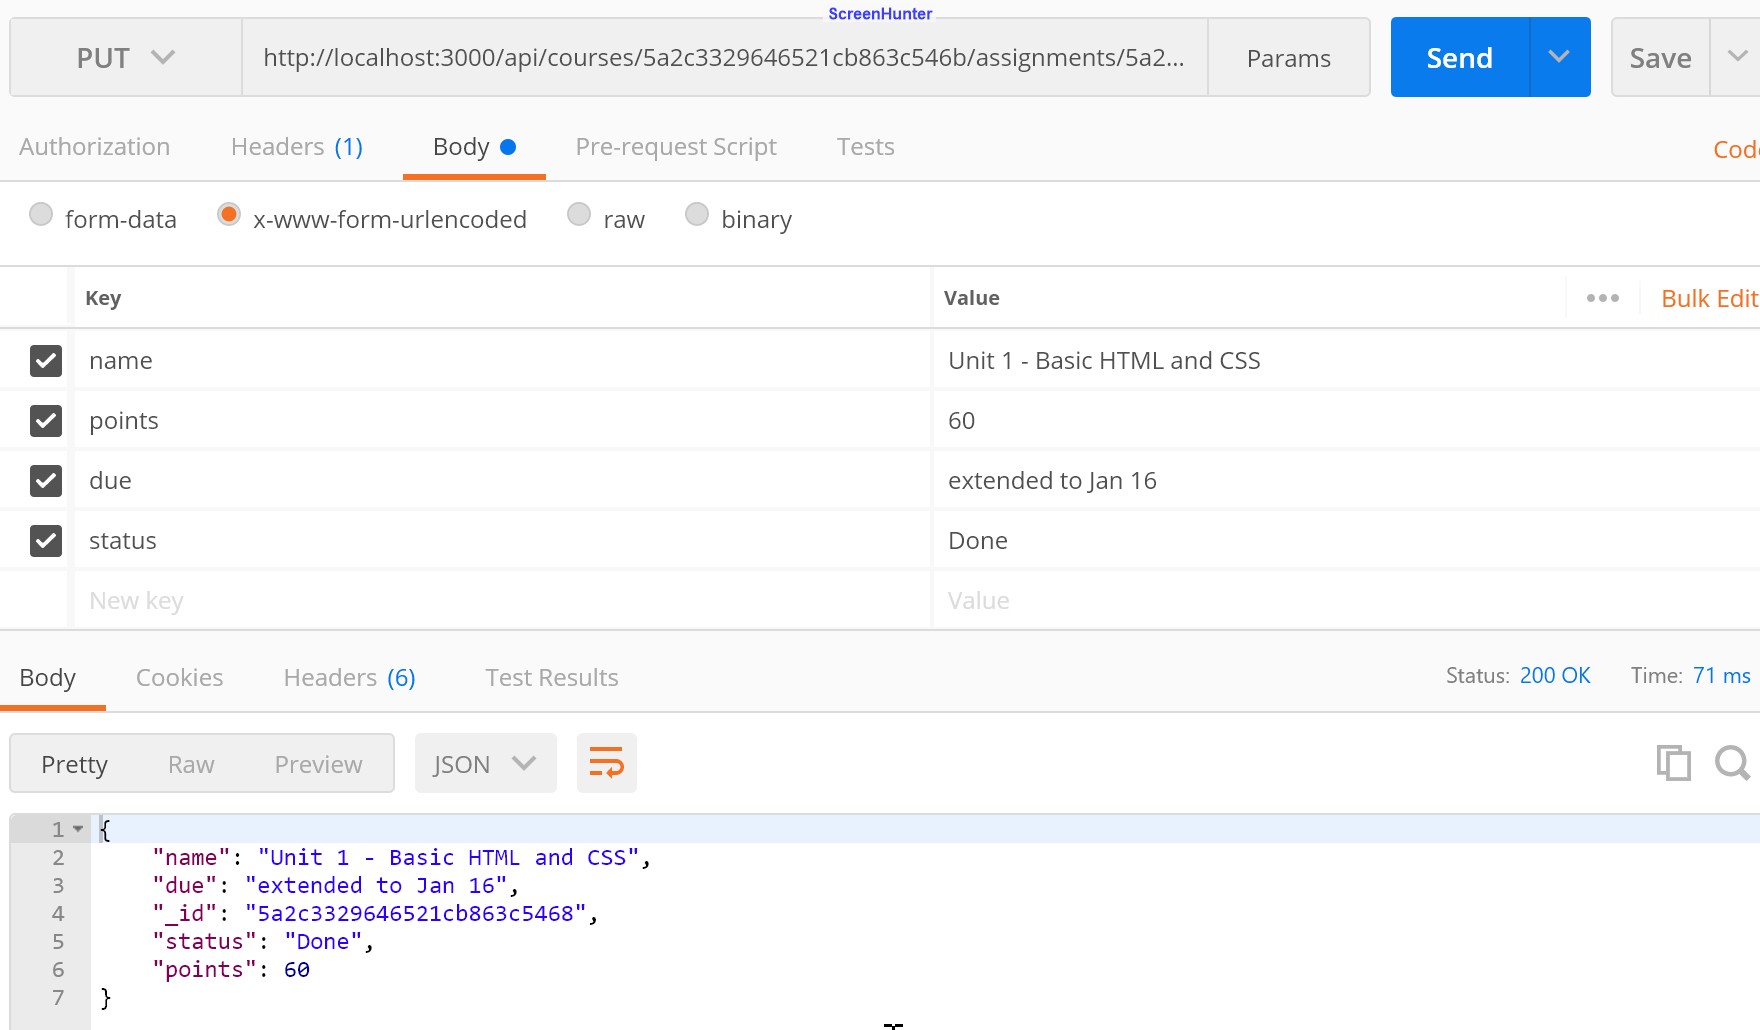The width and height of the screenshot is (1760, 1030).
Task: Select the request Body tab
Action: click(474, 147)
